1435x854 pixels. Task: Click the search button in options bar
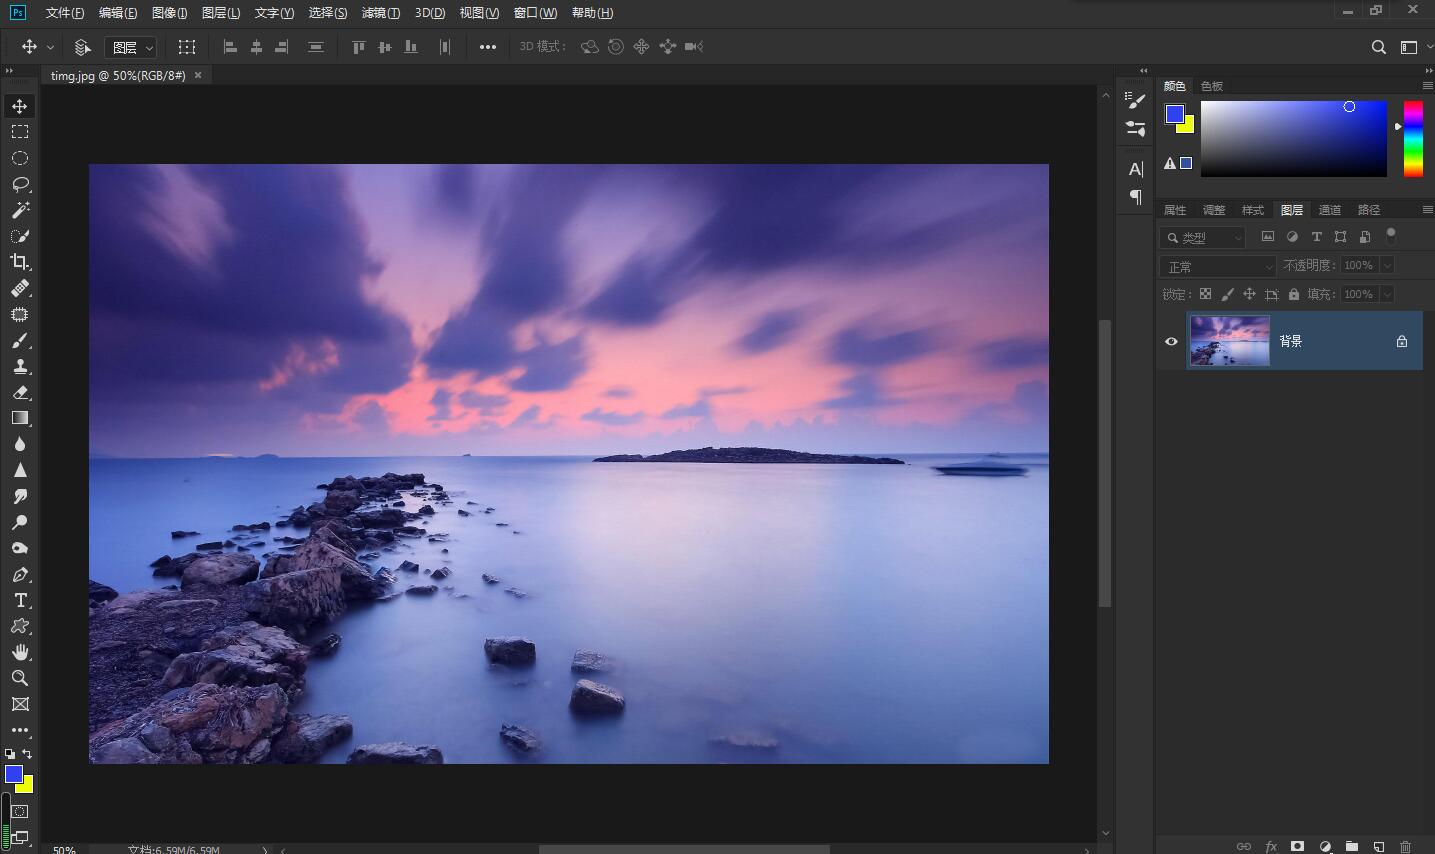click(1378, 47)
